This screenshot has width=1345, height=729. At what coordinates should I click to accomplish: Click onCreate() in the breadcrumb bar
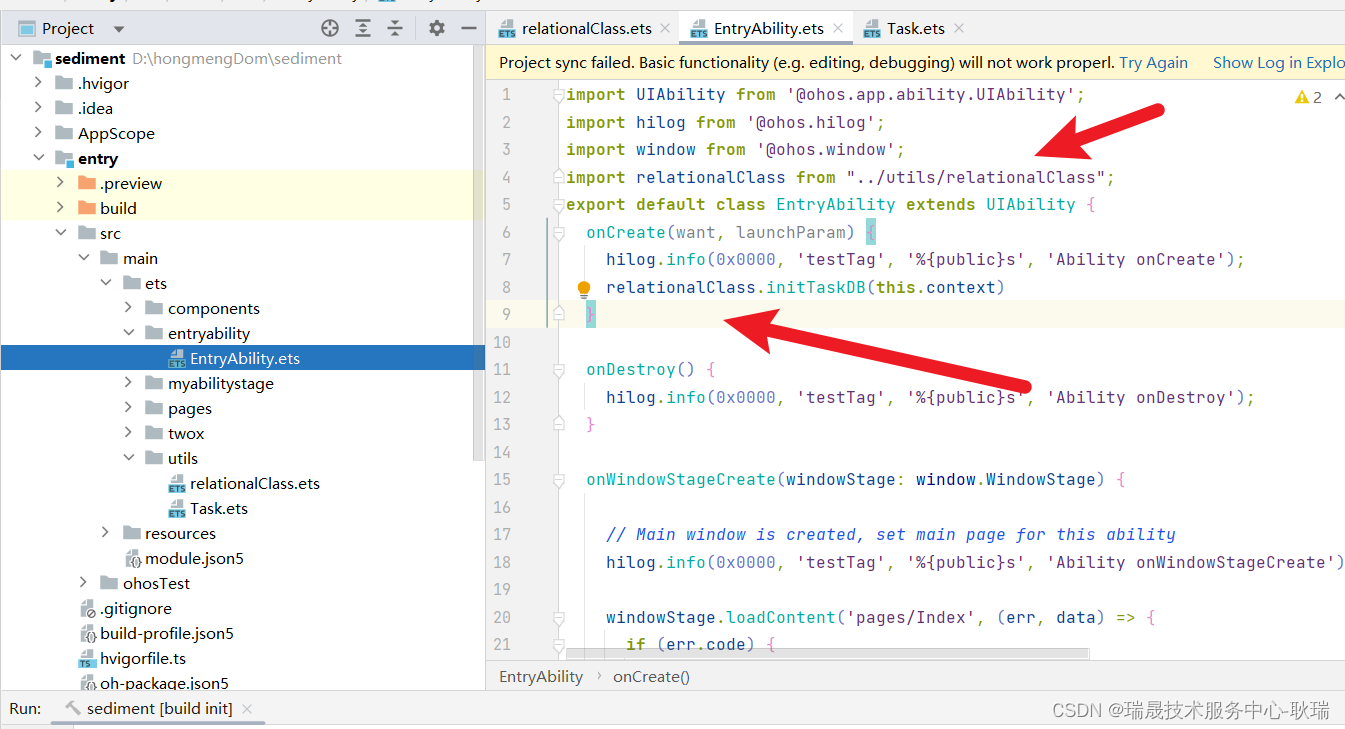tap(651, 676)
